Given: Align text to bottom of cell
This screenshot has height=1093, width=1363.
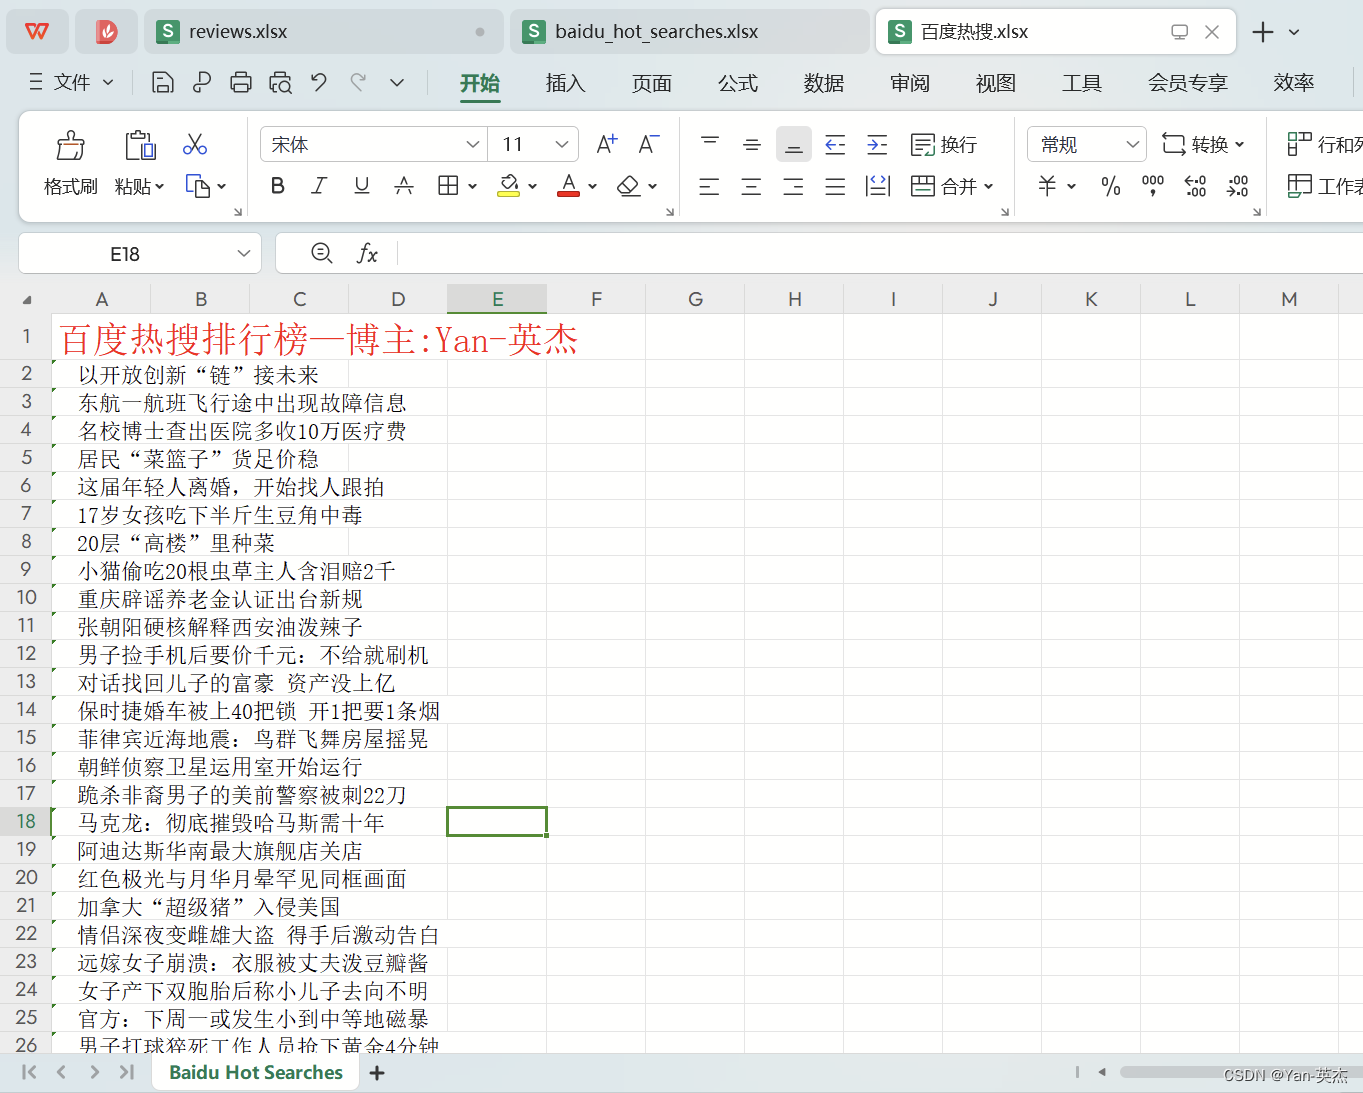Looking at the screenshot, I should coord(794,145).
